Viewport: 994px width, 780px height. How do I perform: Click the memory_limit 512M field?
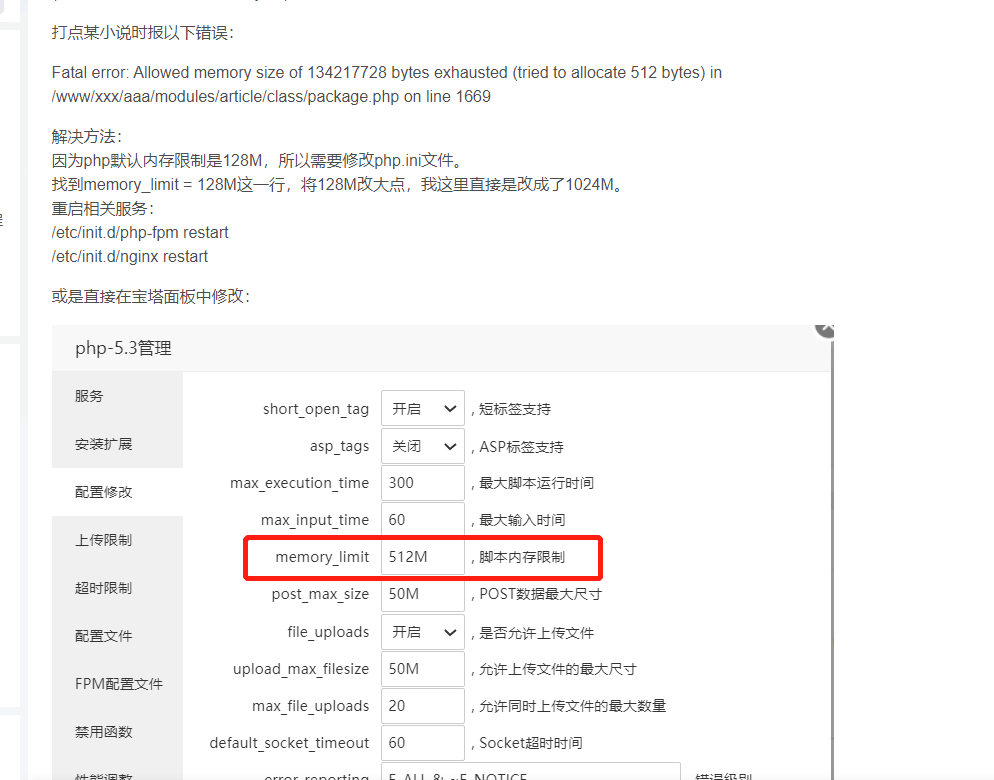coord(422,557)
